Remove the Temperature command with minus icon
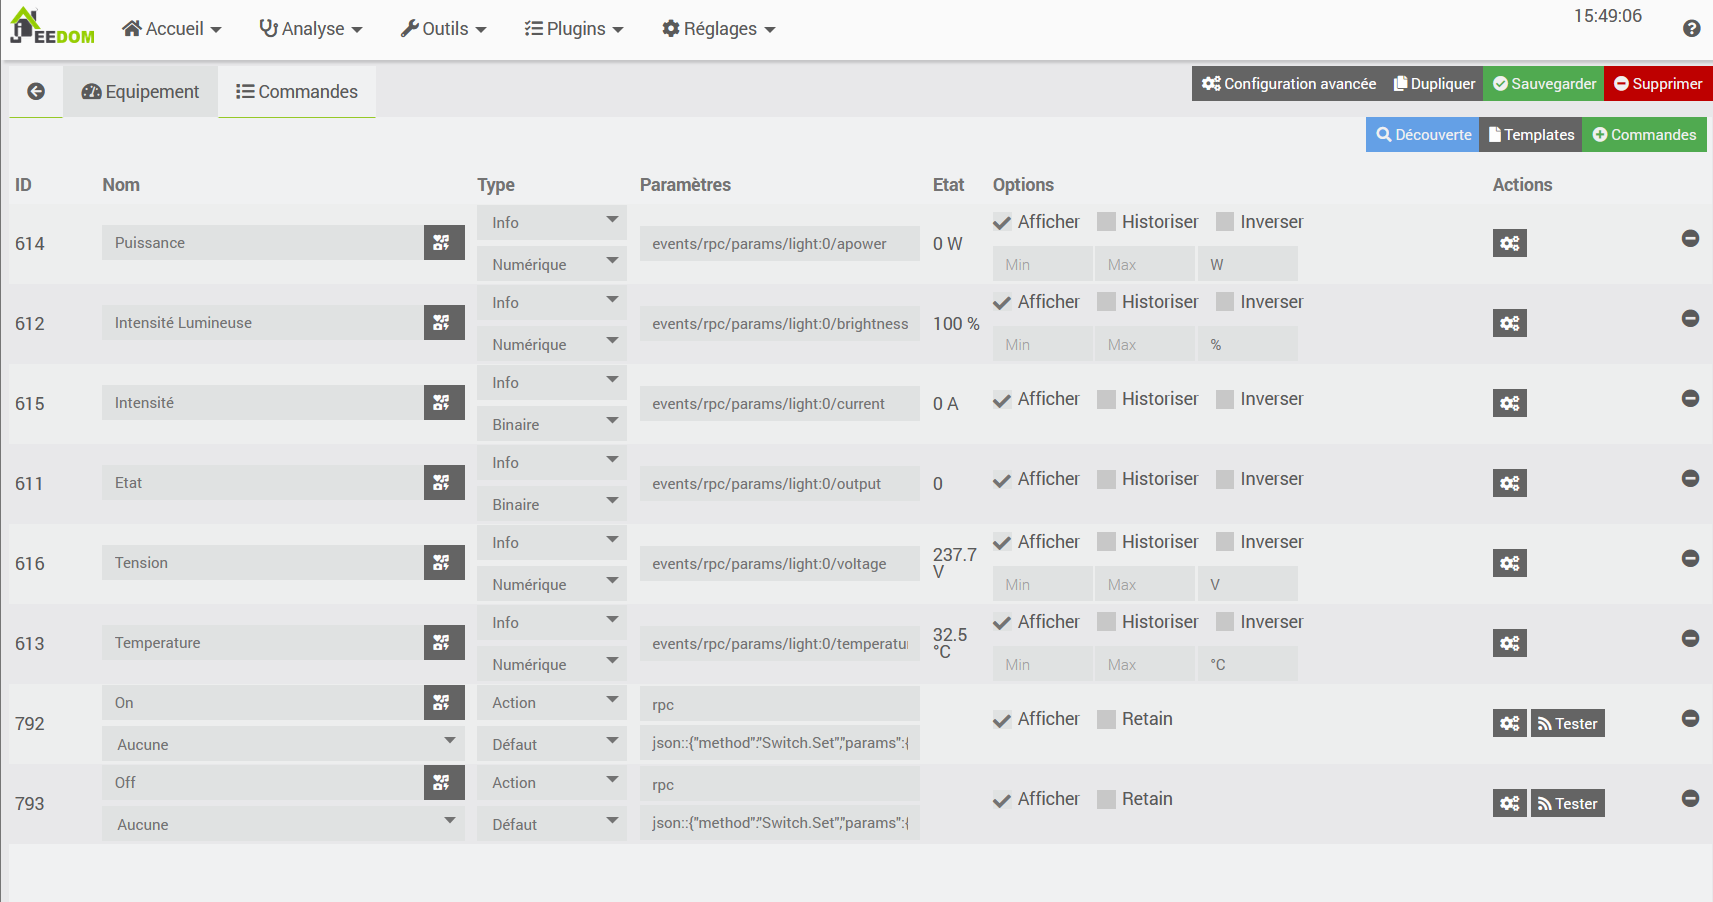The width and height of the screenshot is (1713, 902). click(1690, 638)
